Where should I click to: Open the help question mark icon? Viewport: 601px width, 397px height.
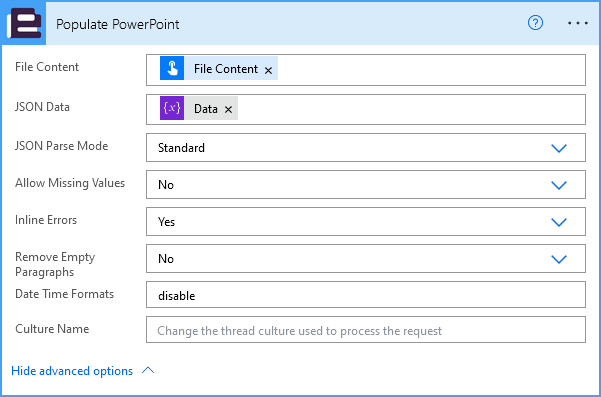535,23
